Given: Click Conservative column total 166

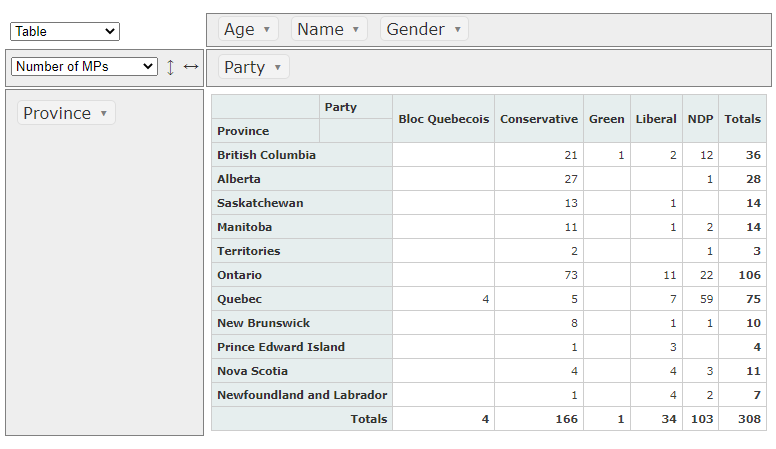Looking at the screenshot, I should point(539,419).
